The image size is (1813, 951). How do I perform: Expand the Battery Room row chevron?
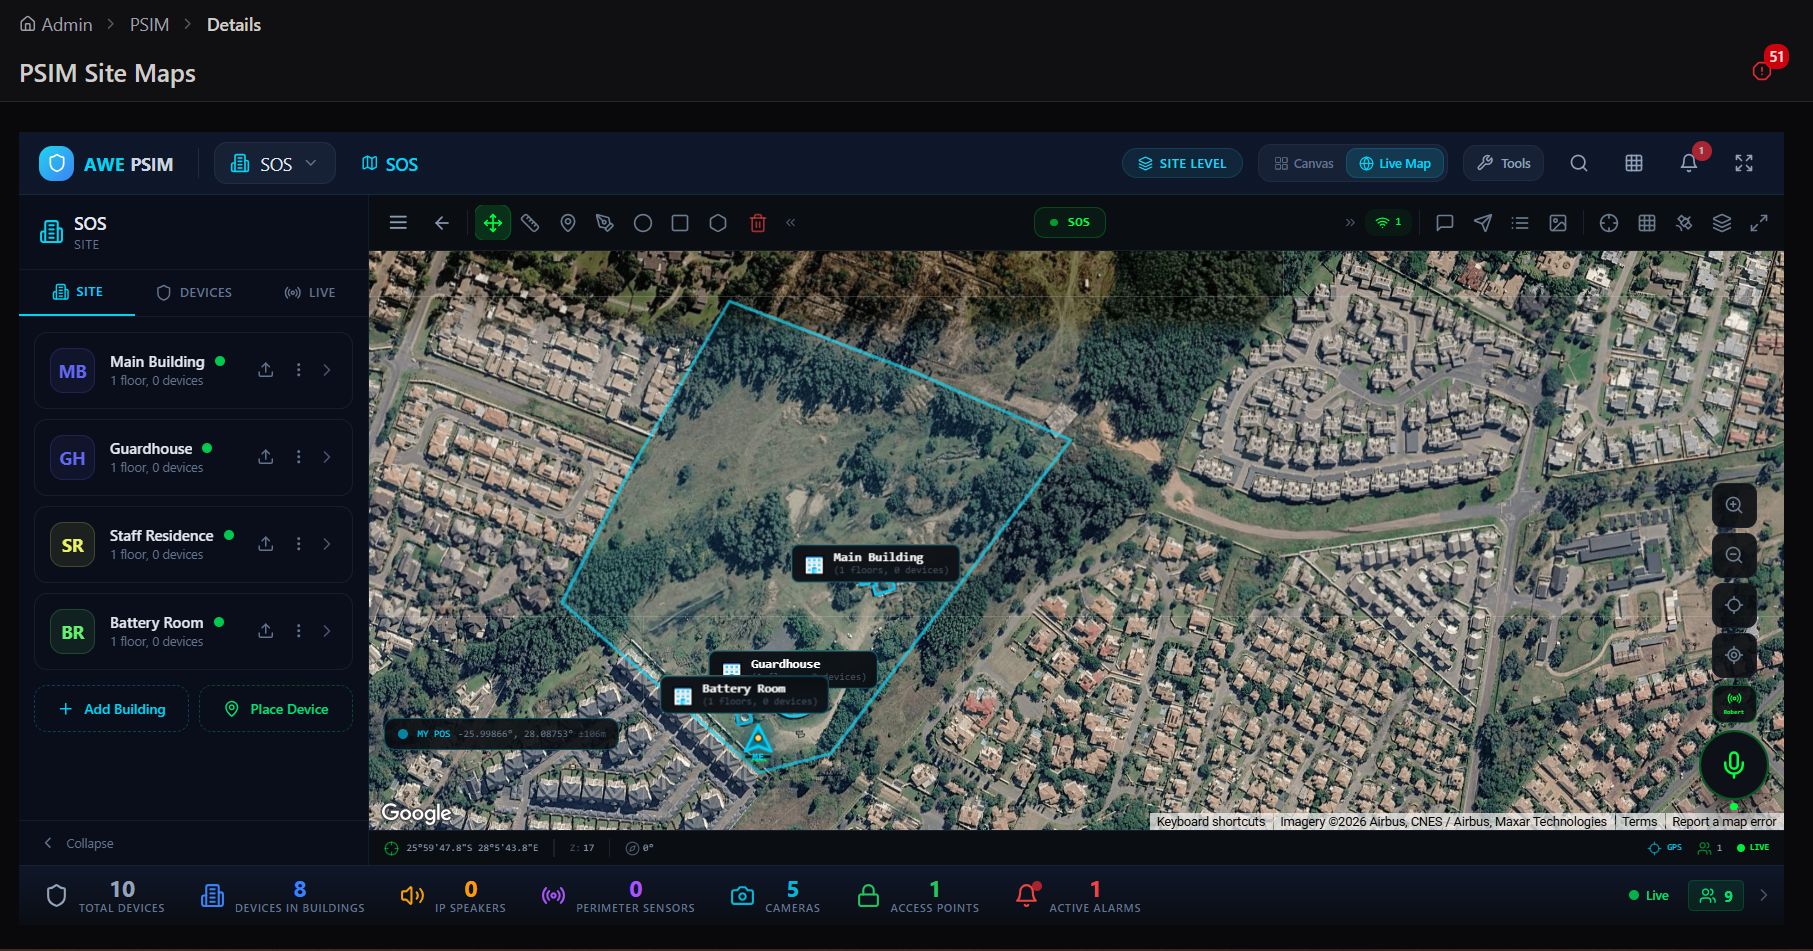(x=327, y=631)
